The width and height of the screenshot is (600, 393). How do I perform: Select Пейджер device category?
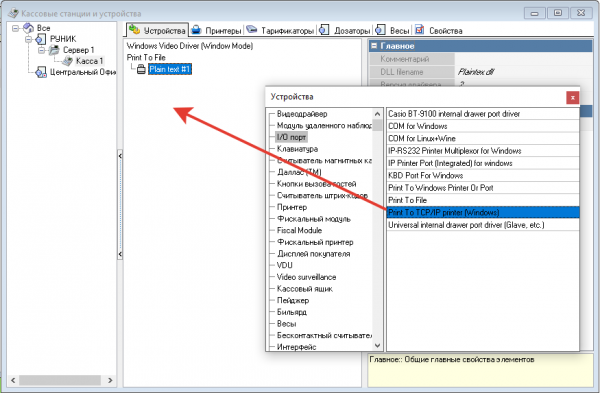293,300
